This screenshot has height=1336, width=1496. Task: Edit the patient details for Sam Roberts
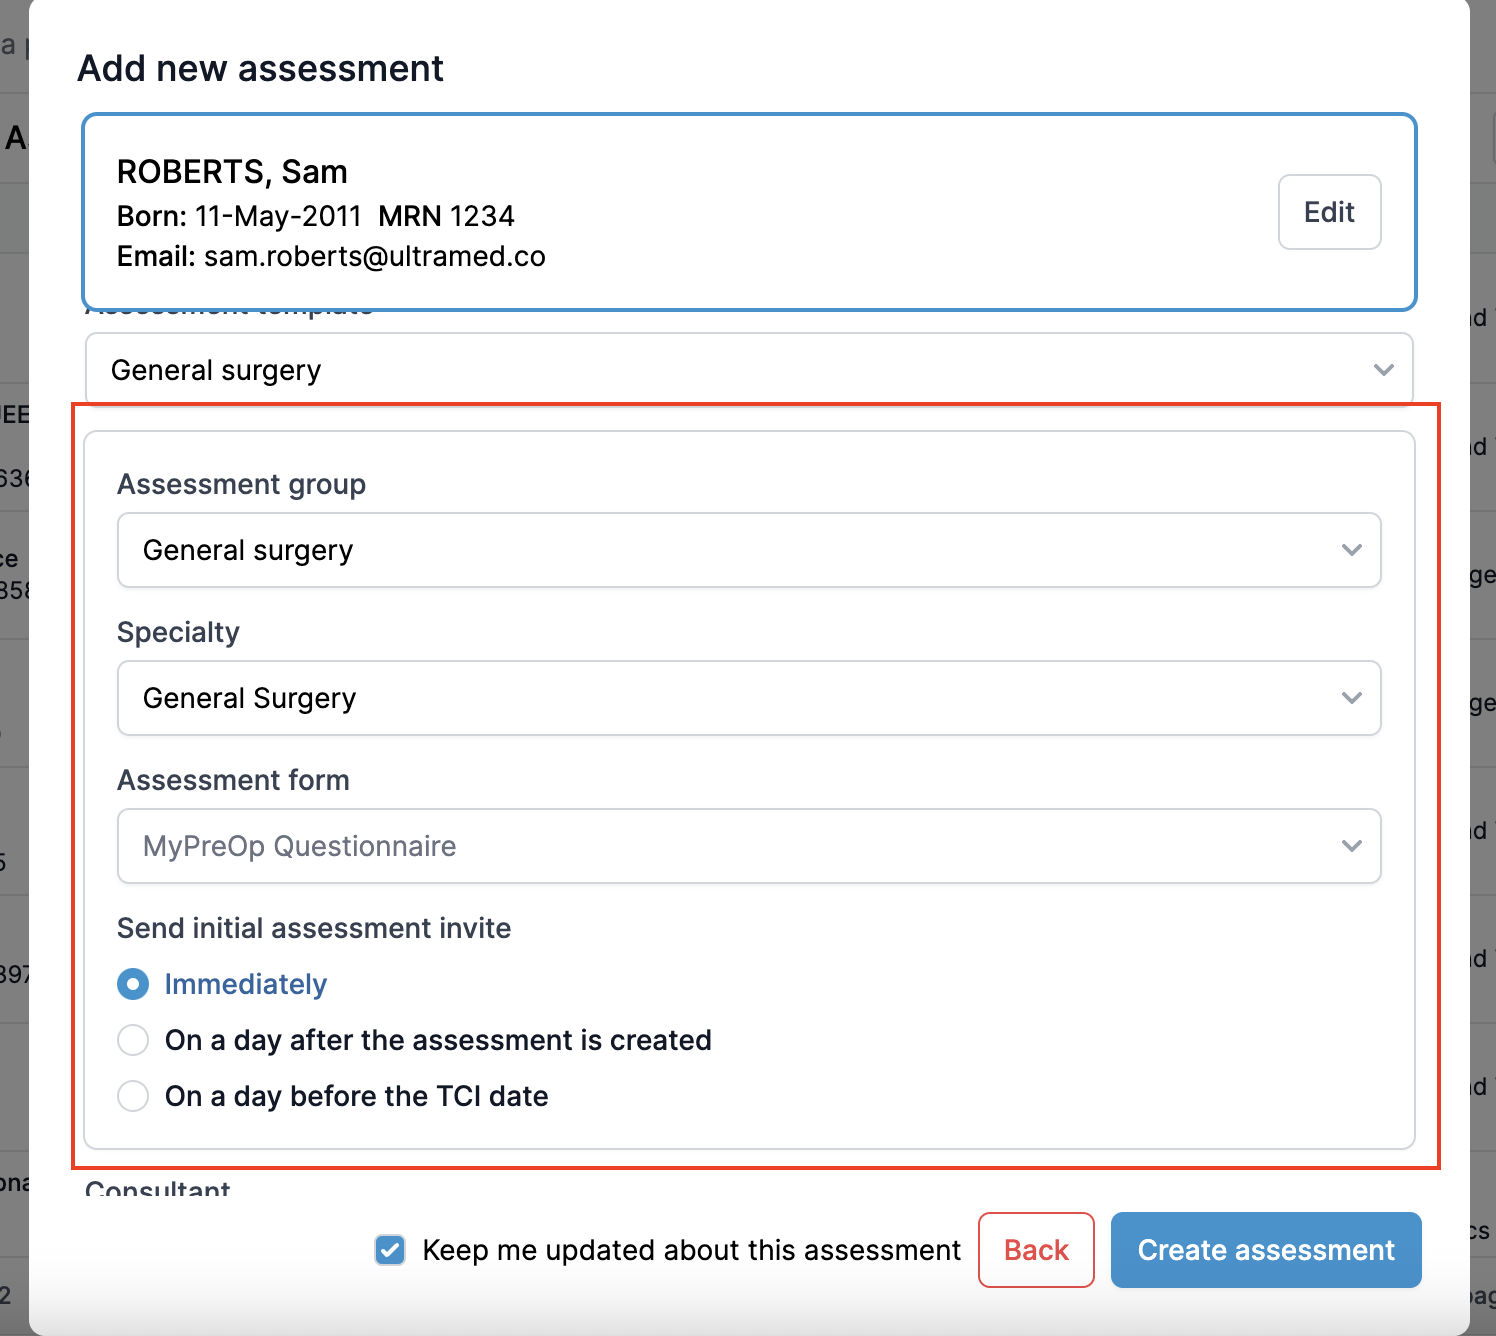1329,212
